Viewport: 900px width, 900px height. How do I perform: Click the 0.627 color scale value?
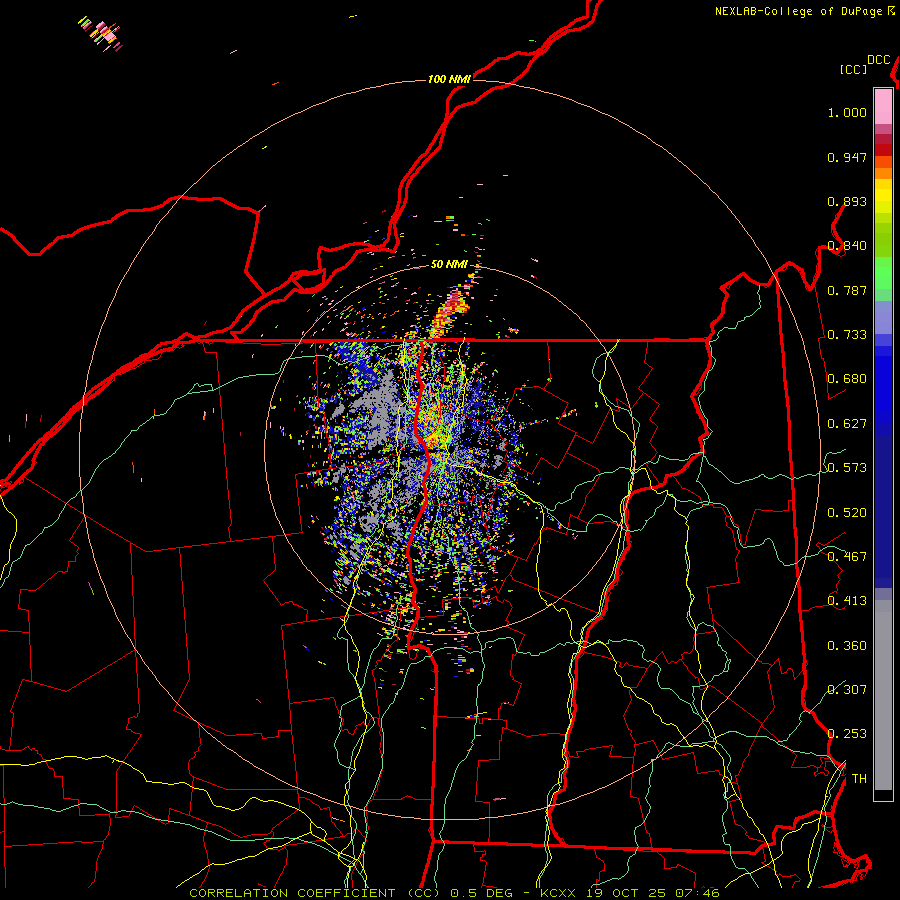pyautogui.click(x=847, y=424)
